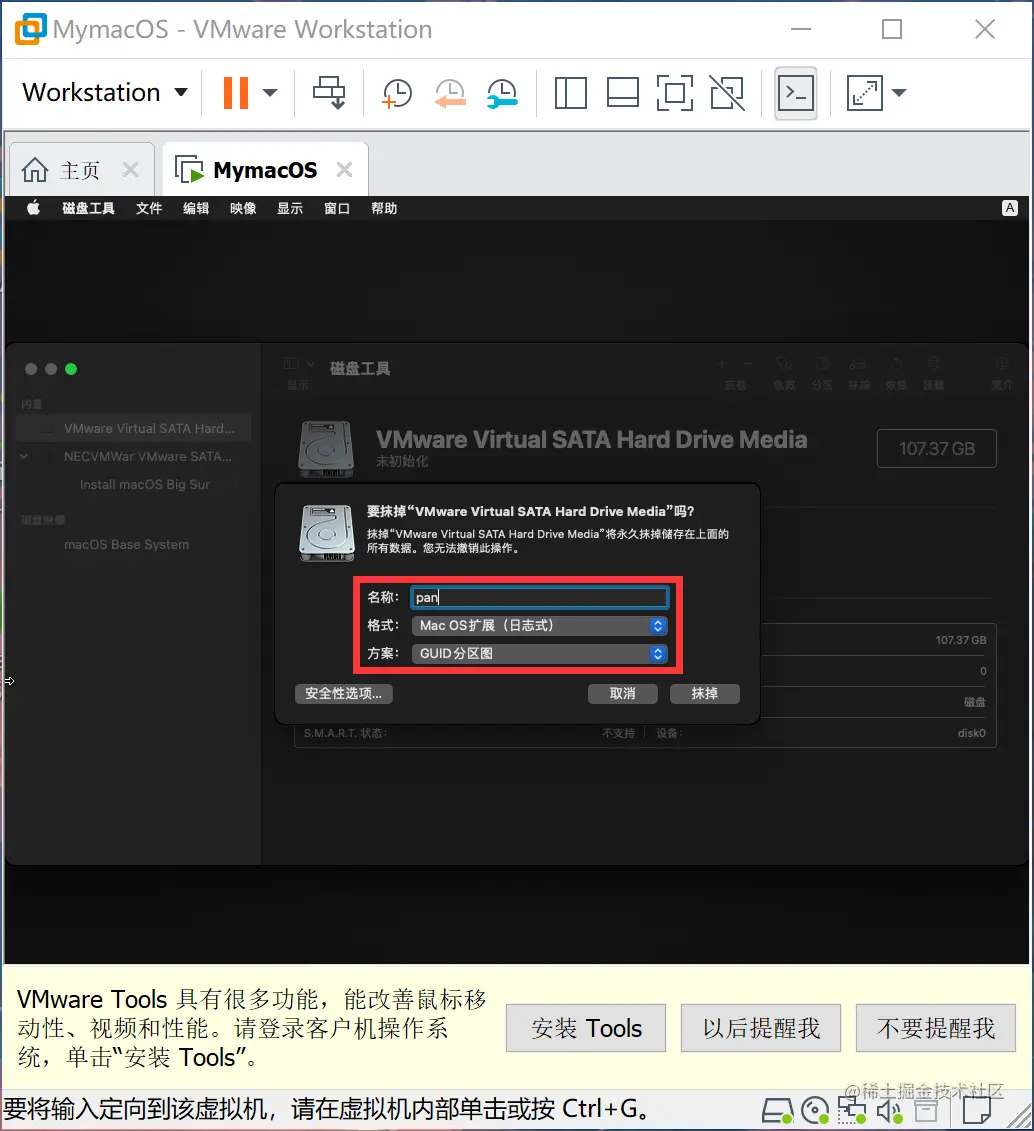Click the sound card status bar icon
The height and width of the screenshot is (1131, 1034).
point(890,1112)
